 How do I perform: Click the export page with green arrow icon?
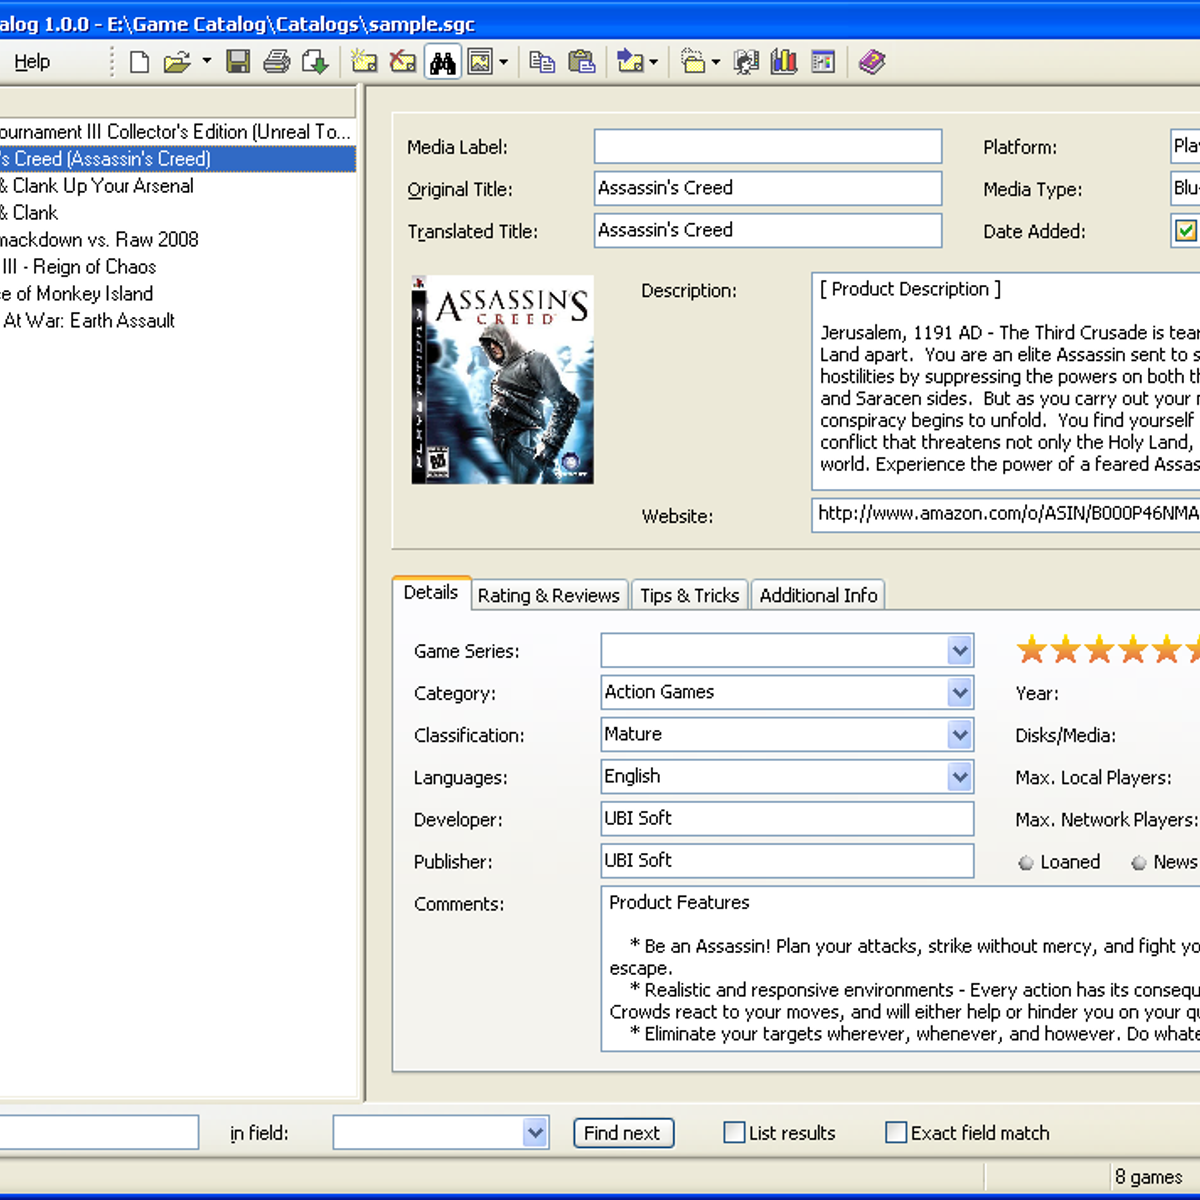tap(315, 62)
